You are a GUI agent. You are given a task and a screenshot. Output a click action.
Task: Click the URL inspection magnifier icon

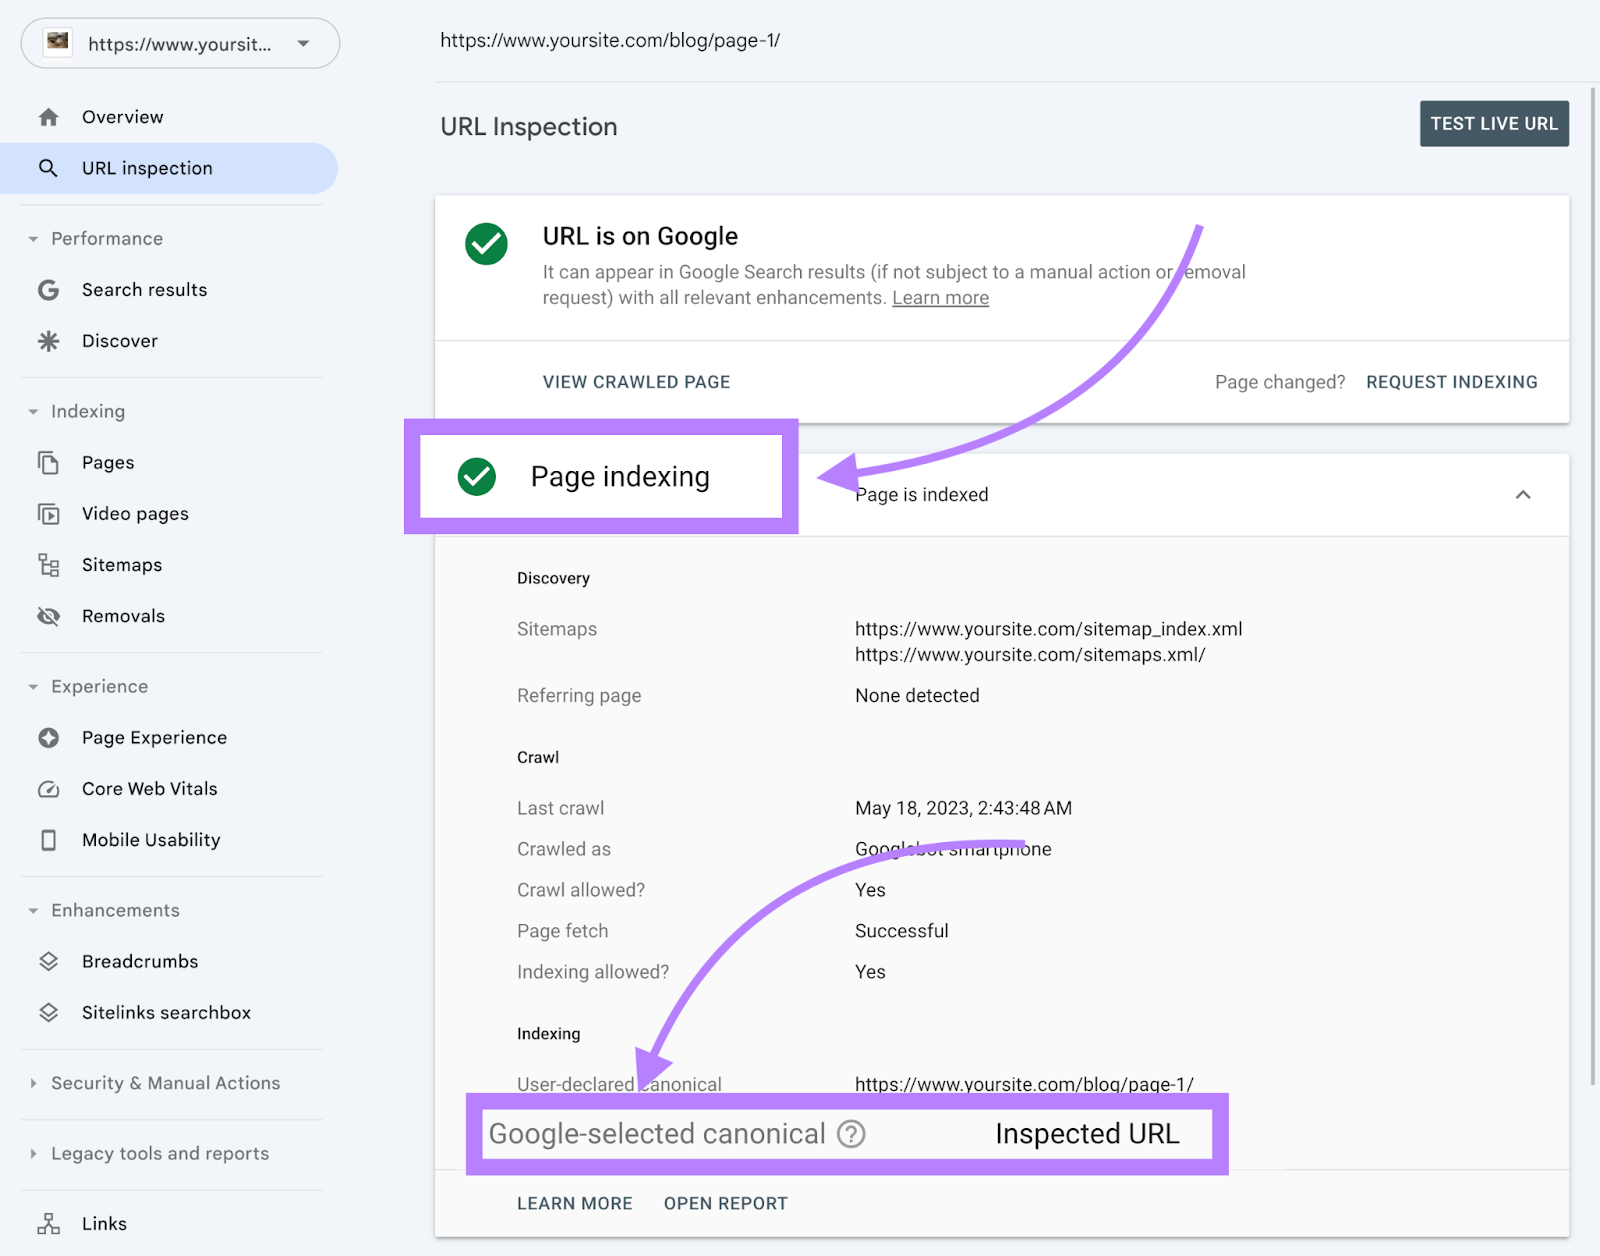click(48, 167)
